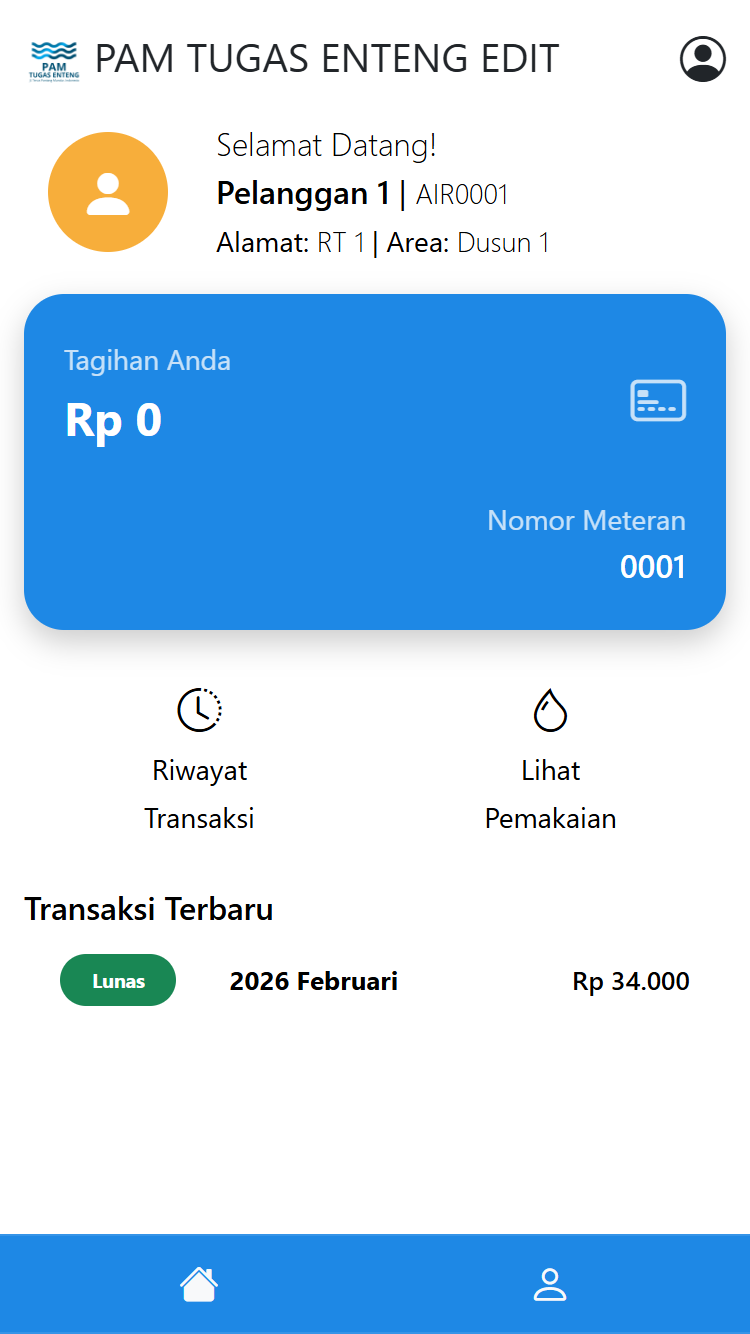
Task: Click the Pelanggan 1 customer name
Action: coord(303,193)
